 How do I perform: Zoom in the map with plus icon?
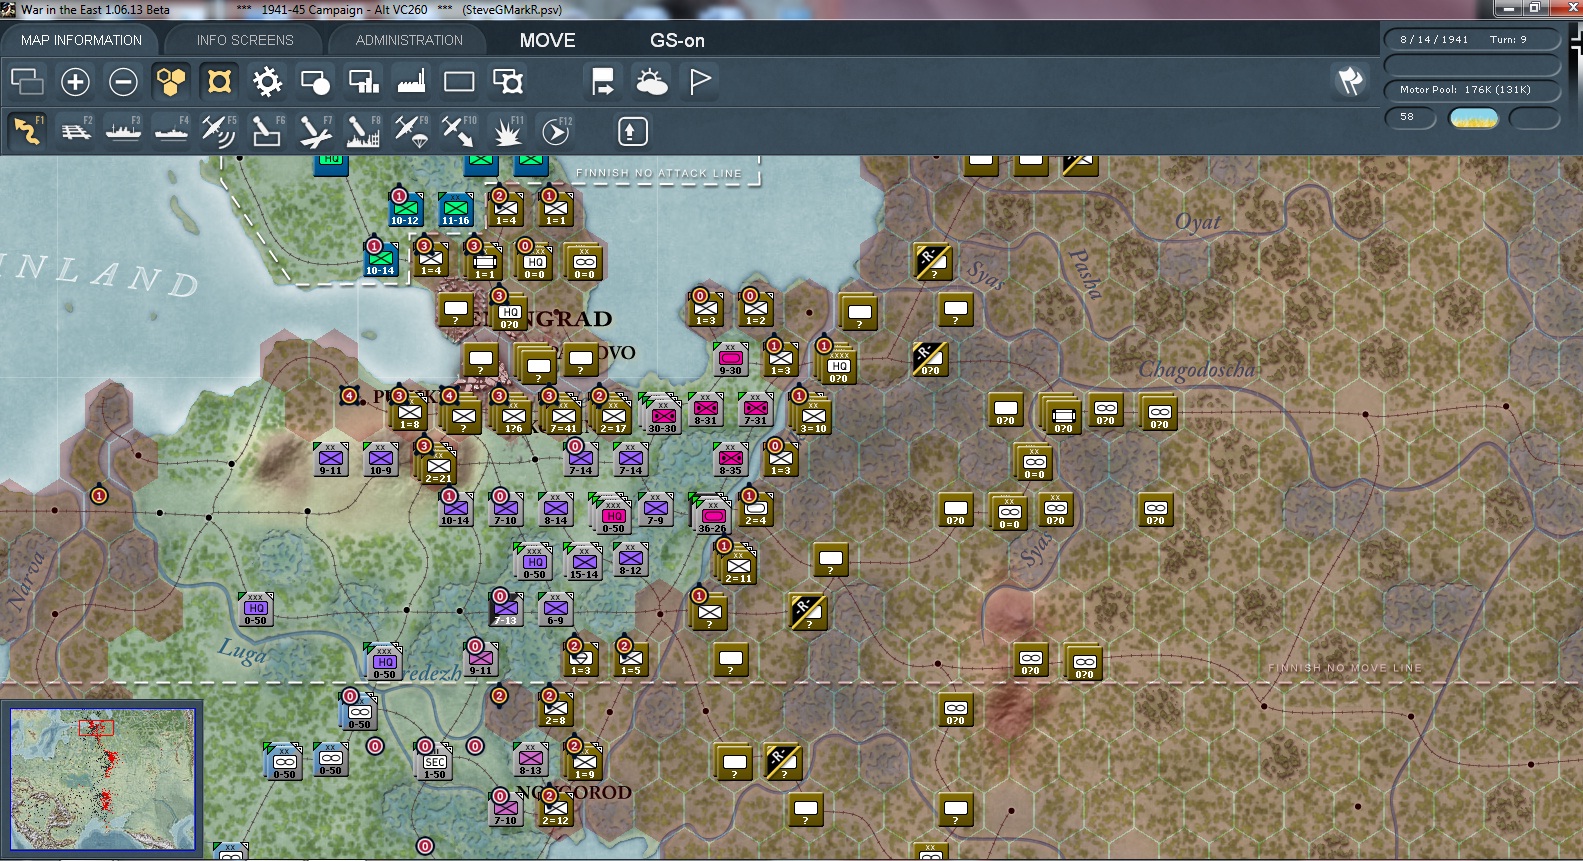[75, 81]
